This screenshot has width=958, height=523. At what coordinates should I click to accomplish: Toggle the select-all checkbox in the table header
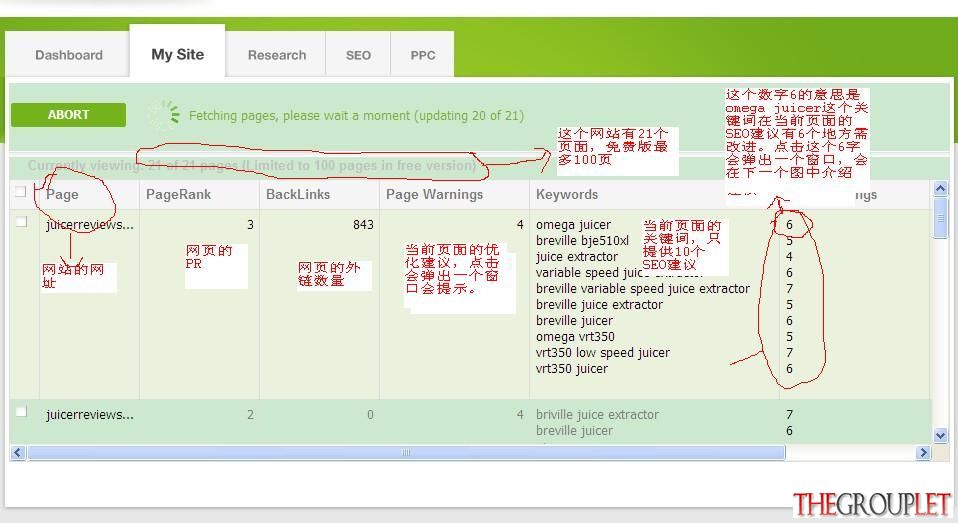coord(21,192)
